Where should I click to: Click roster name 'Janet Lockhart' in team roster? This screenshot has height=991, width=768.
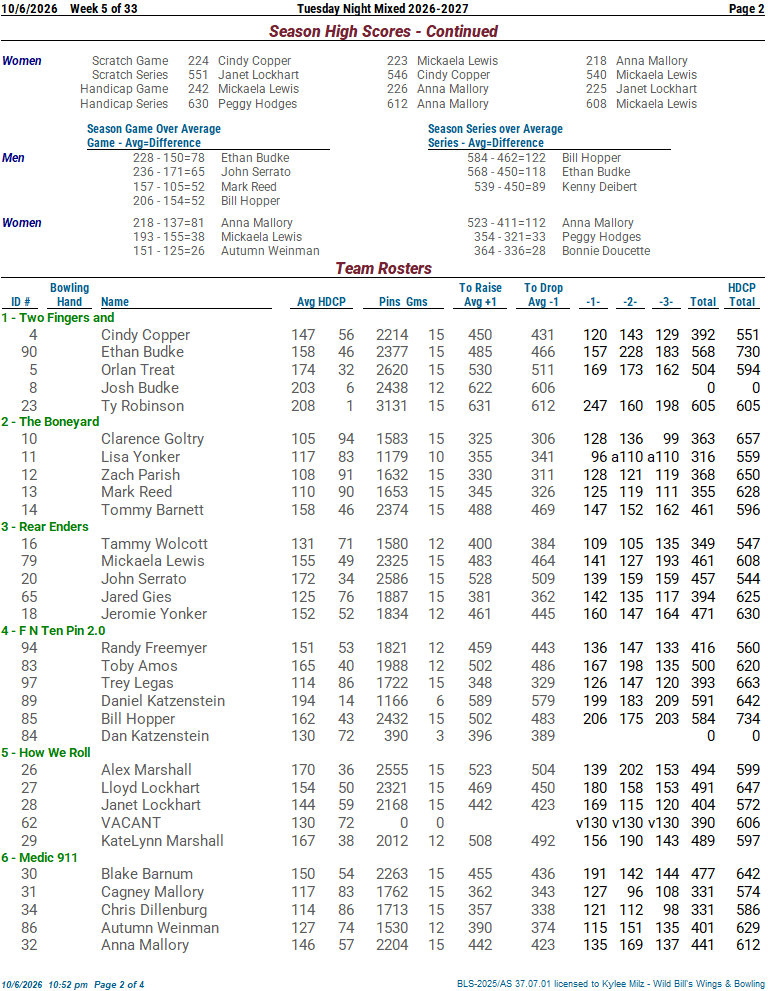(x=151, y=805)
